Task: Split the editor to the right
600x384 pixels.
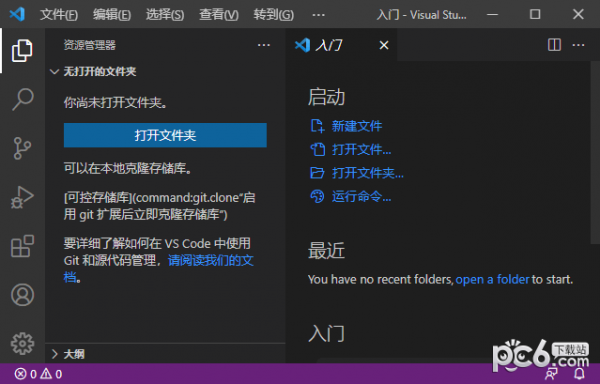Action: point(554,45)
